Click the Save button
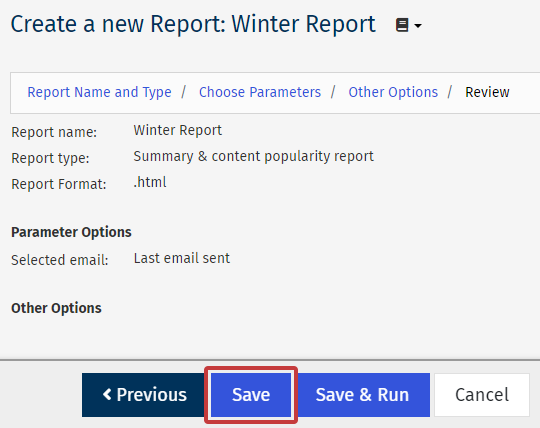The image size is (540, 428). tap(251, 395)
